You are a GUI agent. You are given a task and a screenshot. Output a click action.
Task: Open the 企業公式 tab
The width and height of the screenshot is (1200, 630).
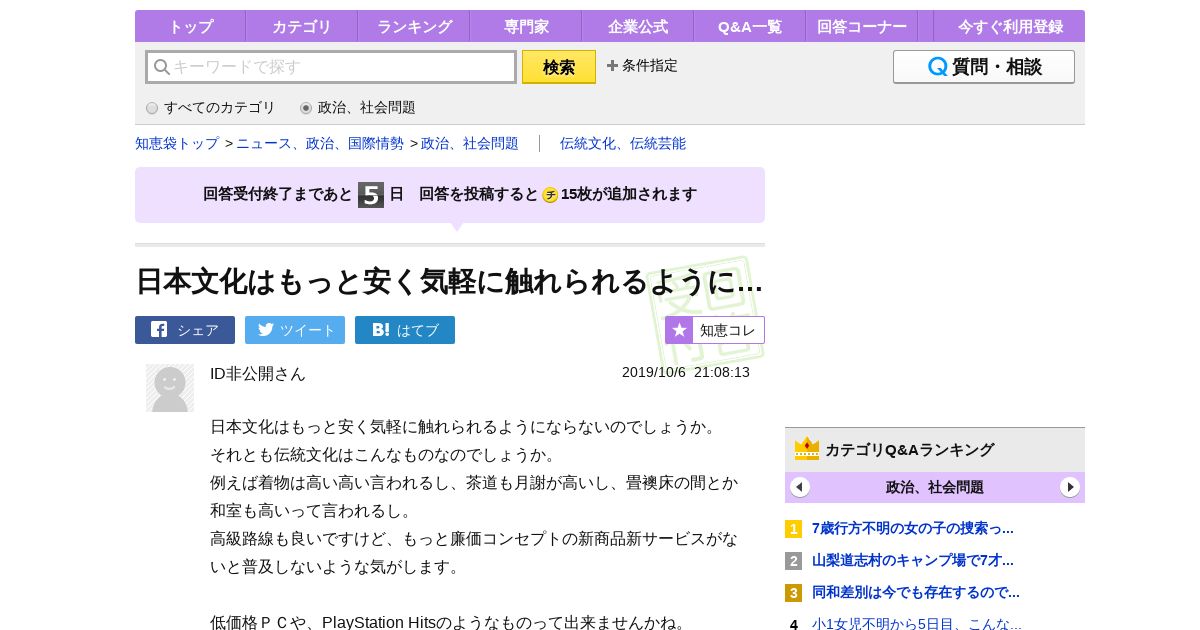tap(637, 27)
